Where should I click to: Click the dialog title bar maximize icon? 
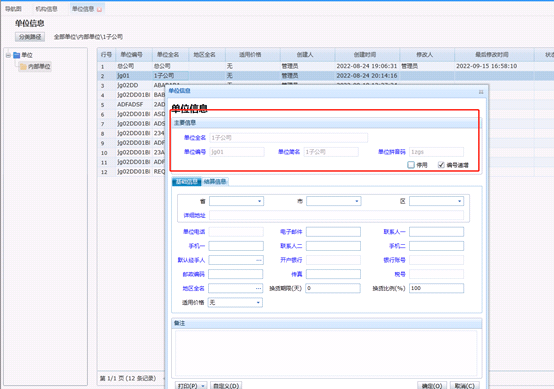coord(481,92)
